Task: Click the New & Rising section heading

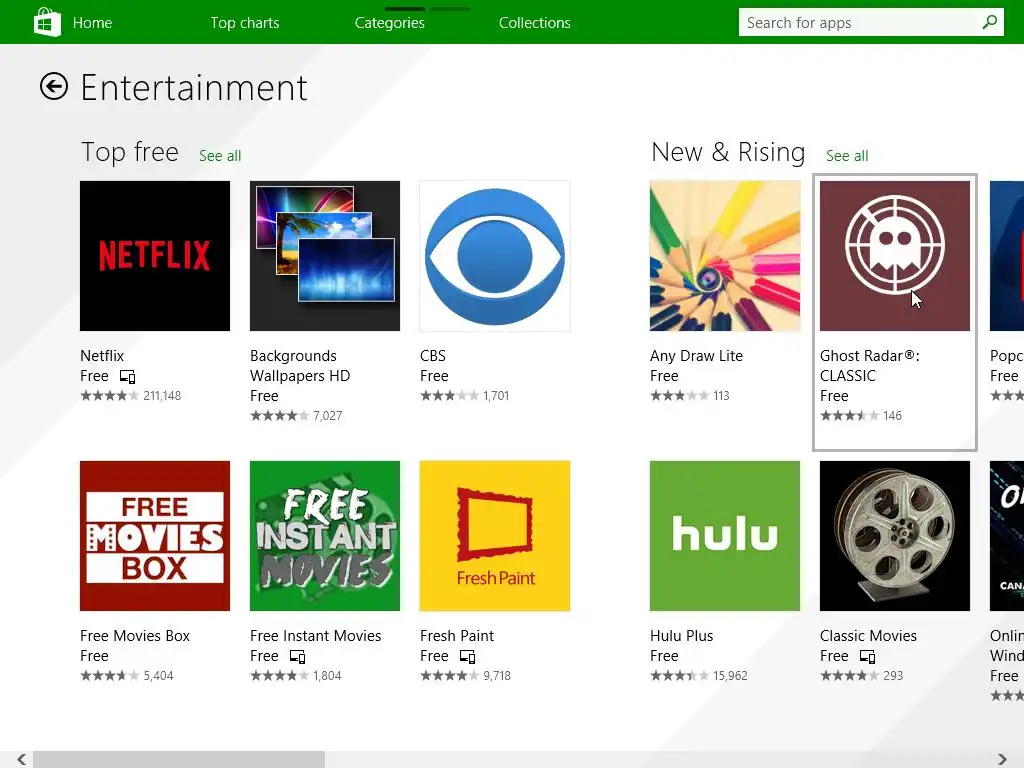Action: point(728,152)
